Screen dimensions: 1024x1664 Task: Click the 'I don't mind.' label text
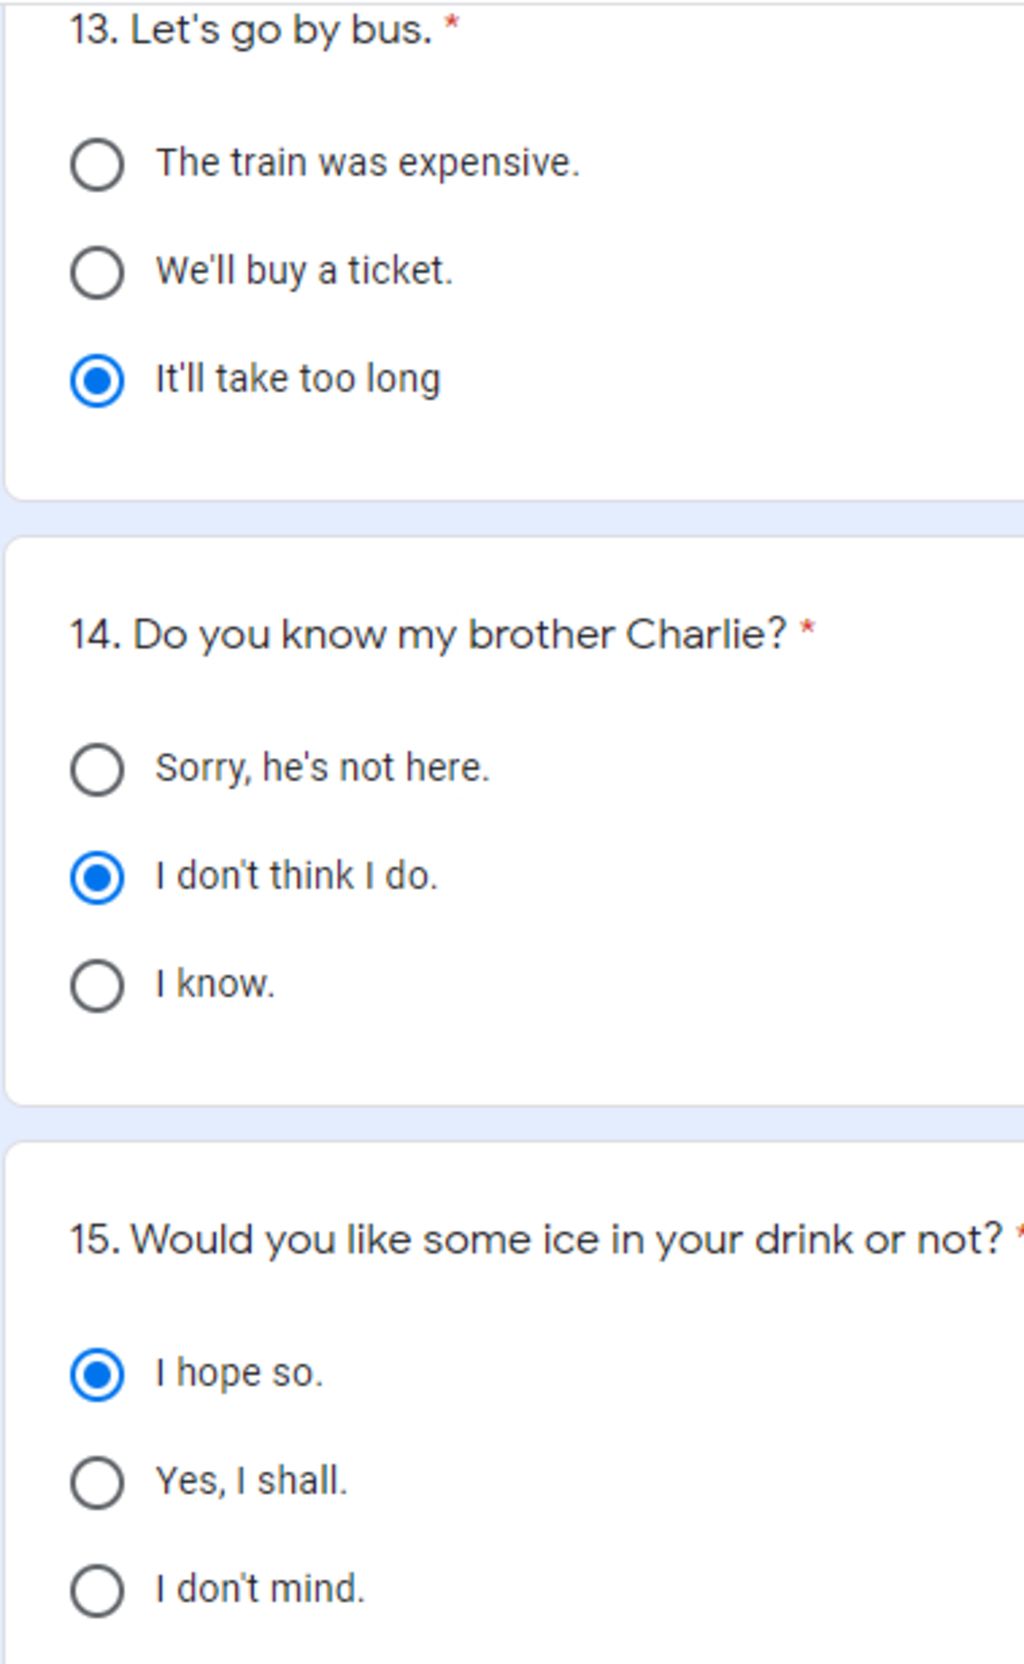pos(260,1589)
